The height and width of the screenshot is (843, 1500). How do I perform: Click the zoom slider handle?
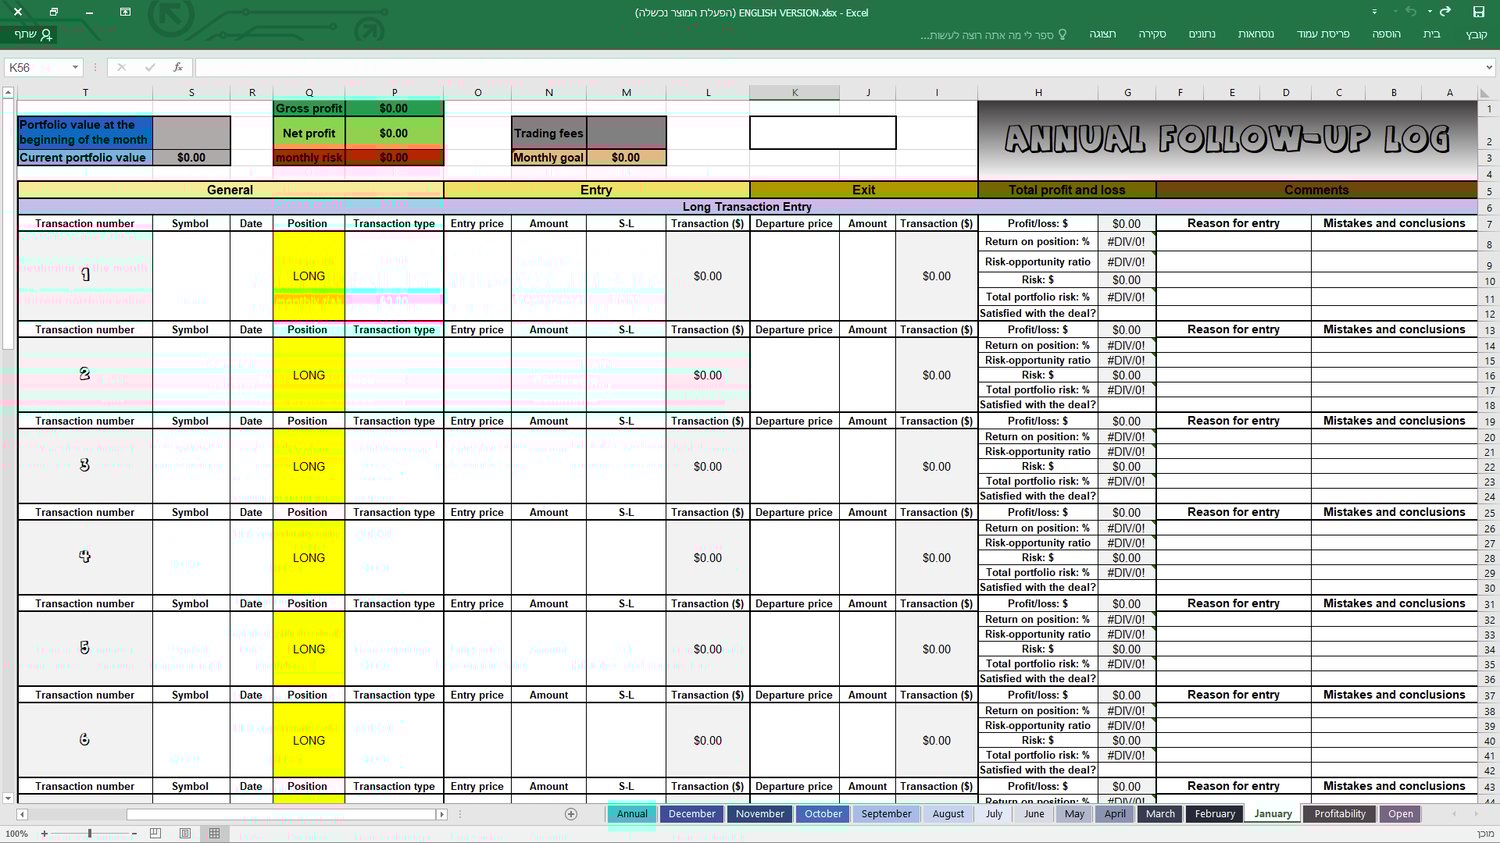point(89,833)
